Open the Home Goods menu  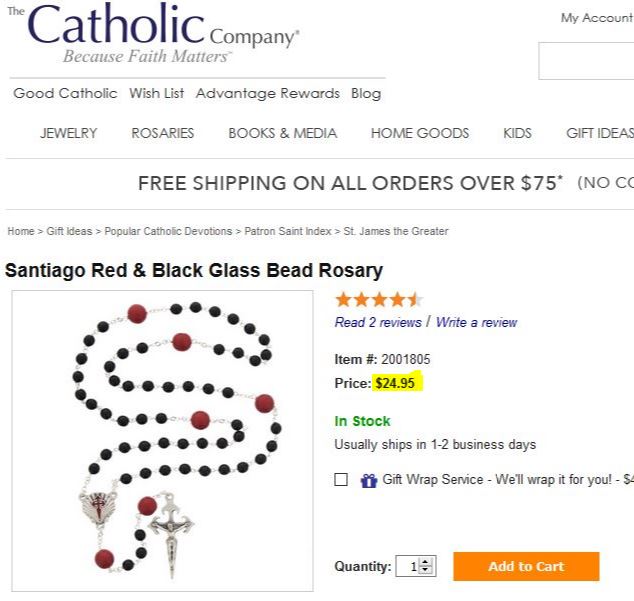419,133
